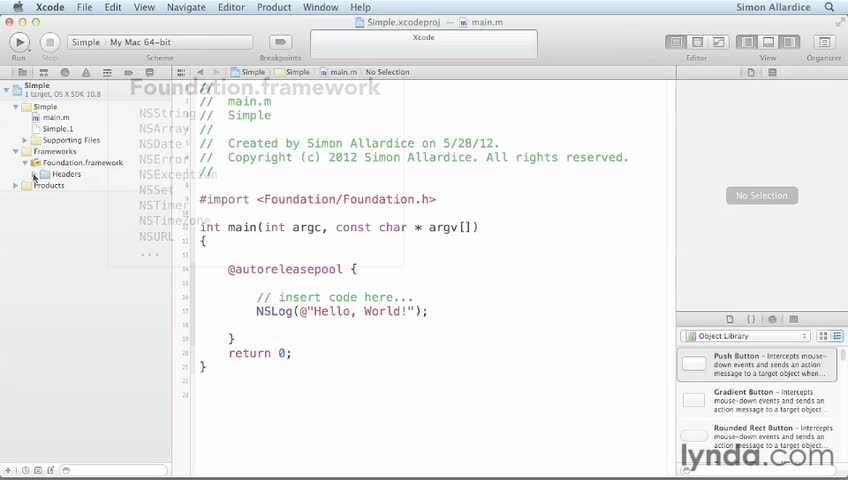Image resolution: width=848 pixels, height=480 pixels.
Task: Show the Quick Help inspector
Action: [772, 72]
